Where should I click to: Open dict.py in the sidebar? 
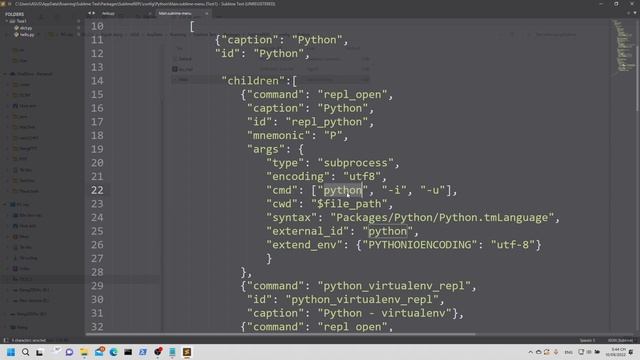tap(26, 28)
